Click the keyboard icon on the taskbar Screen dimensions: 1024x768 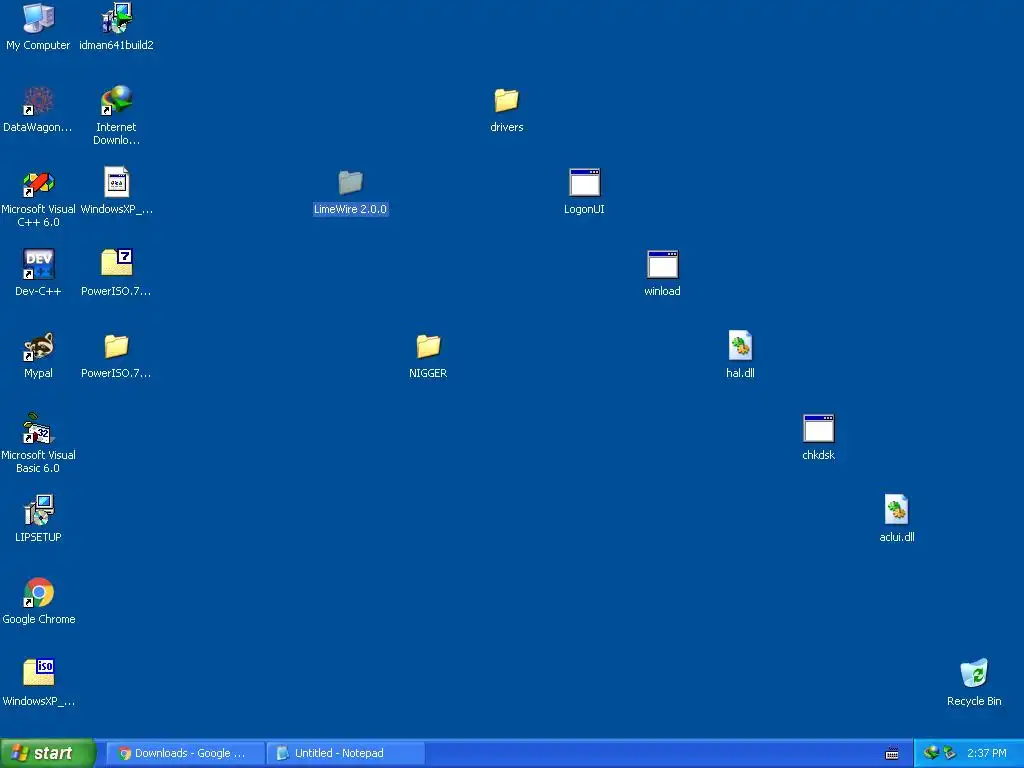(x=892, y=754)
